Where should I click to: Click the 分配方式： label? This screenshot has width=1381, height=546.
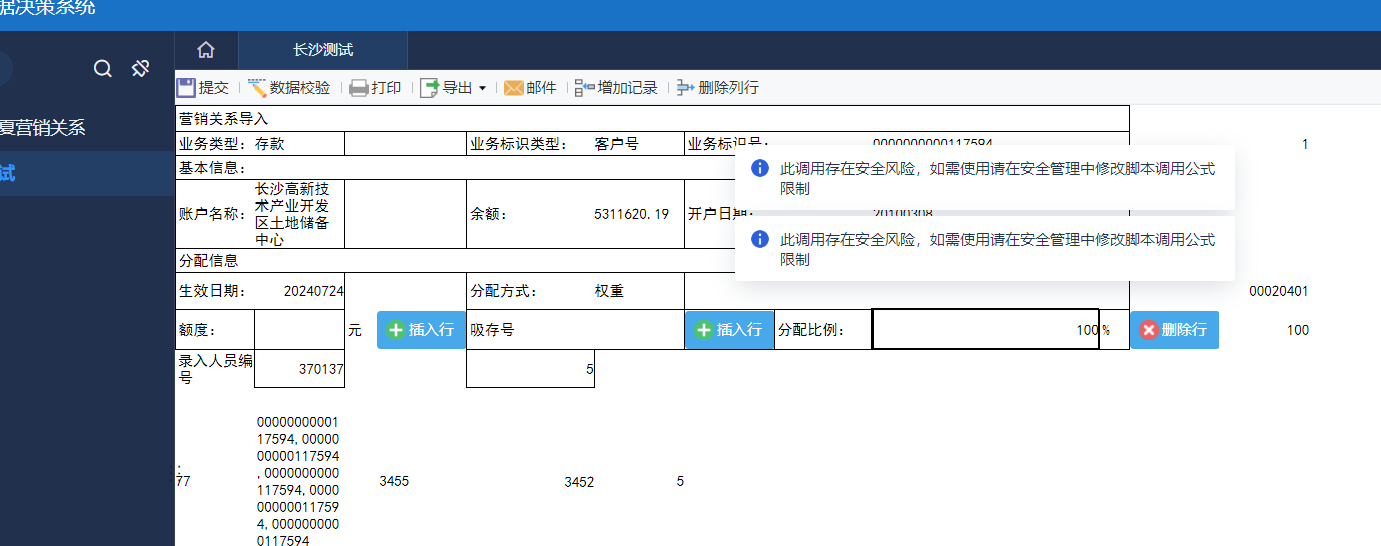click(504, 291)
